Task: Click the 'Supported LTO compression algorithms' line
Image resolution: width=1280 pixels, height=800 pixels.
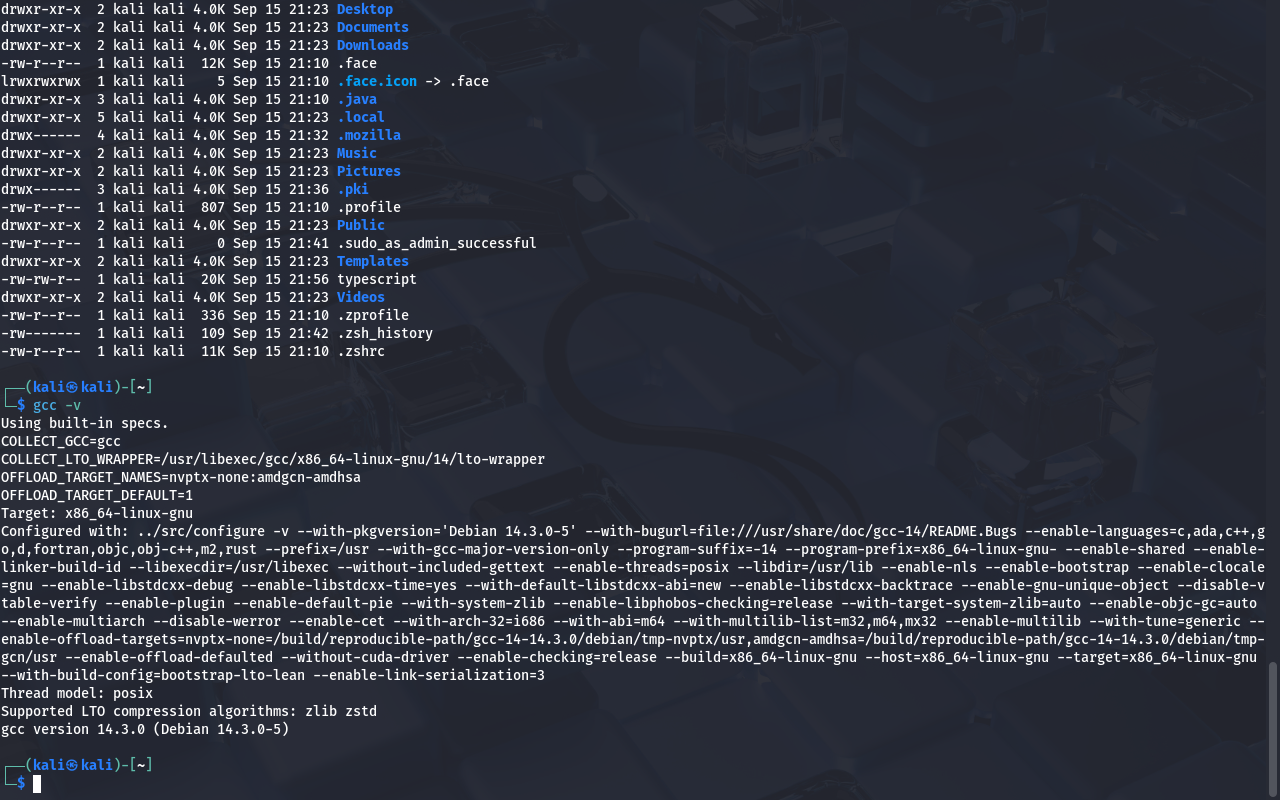Action: pos(189,711)
